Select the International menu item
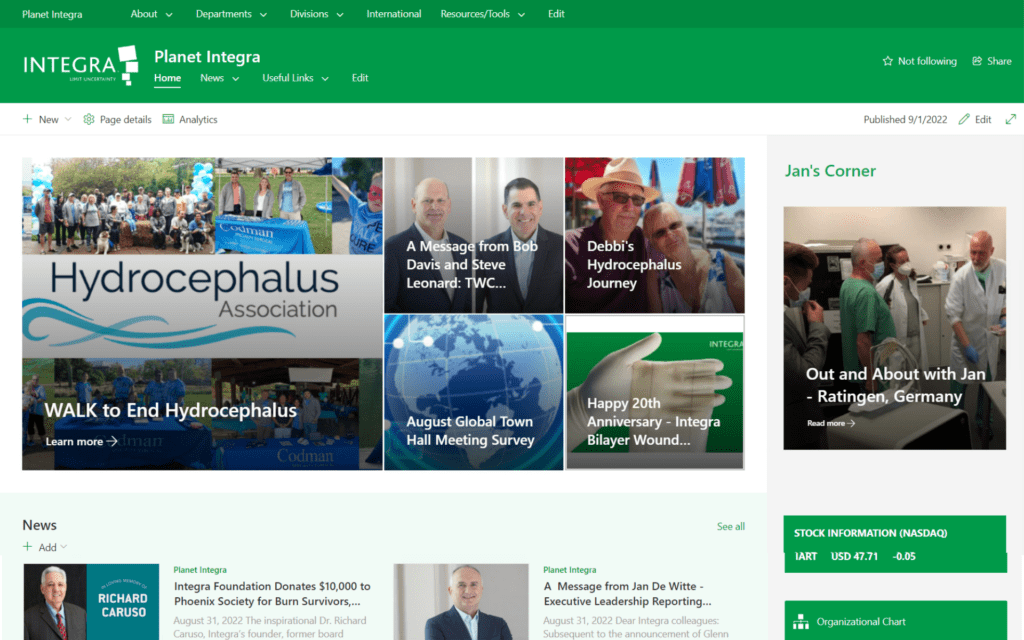This screenshot has height=640, width=1024. pos(393,14)
